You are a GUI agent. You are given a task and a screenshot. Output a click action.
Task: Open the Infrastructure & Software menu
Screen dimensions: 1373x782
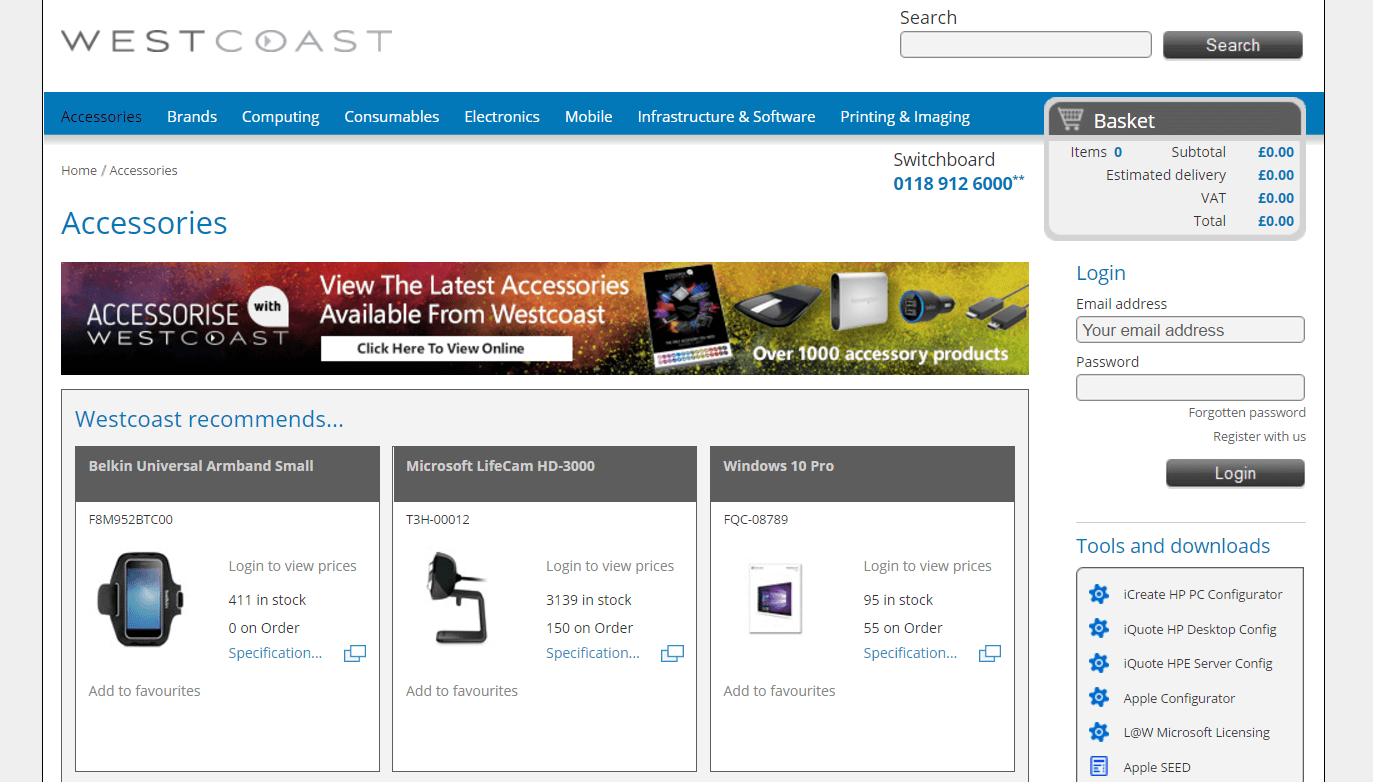point(726,117)
